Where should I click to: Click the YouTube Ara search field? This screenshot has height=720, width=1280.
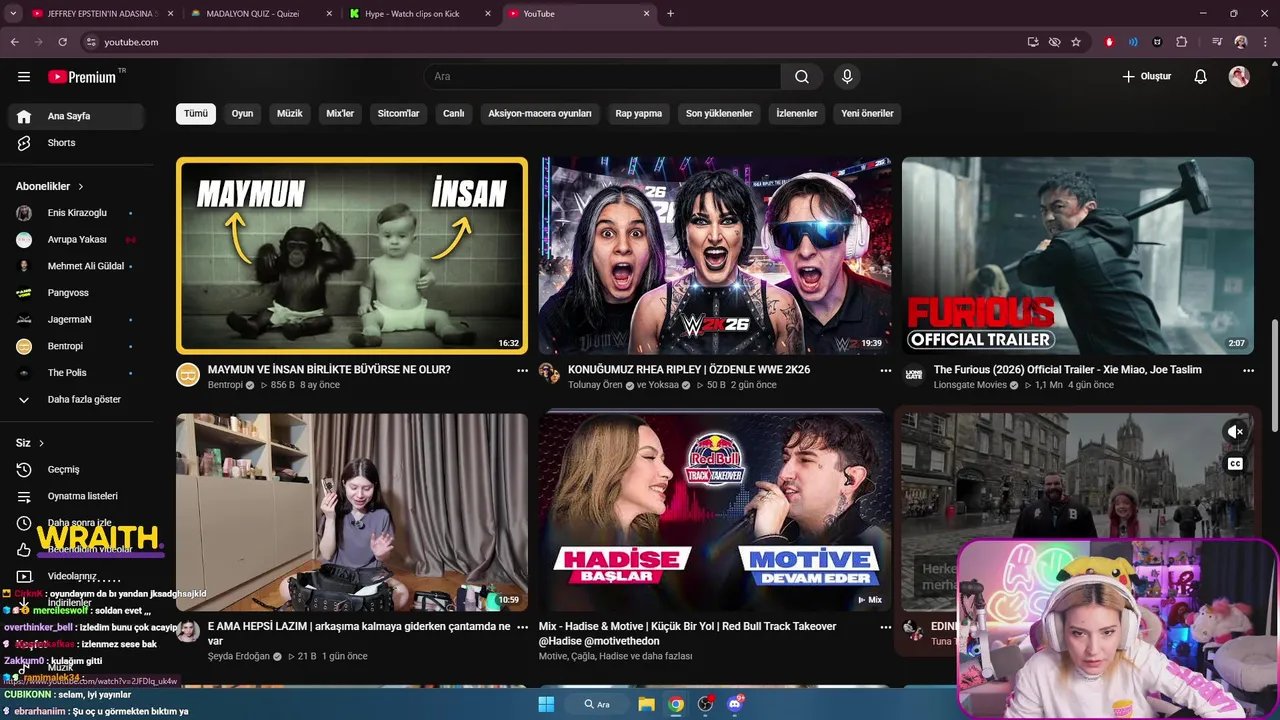pyautogui.click(x=603, y=77)
